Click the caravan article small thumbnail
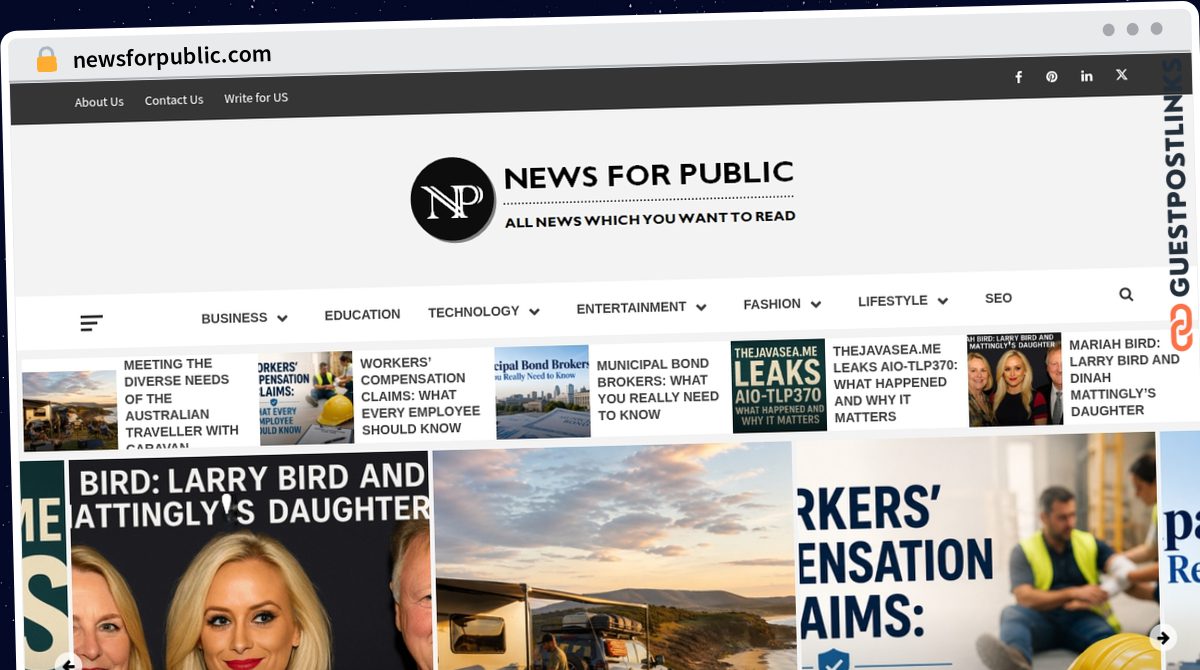This screenshot has height=670, width=1200. [x=70, y=411]
